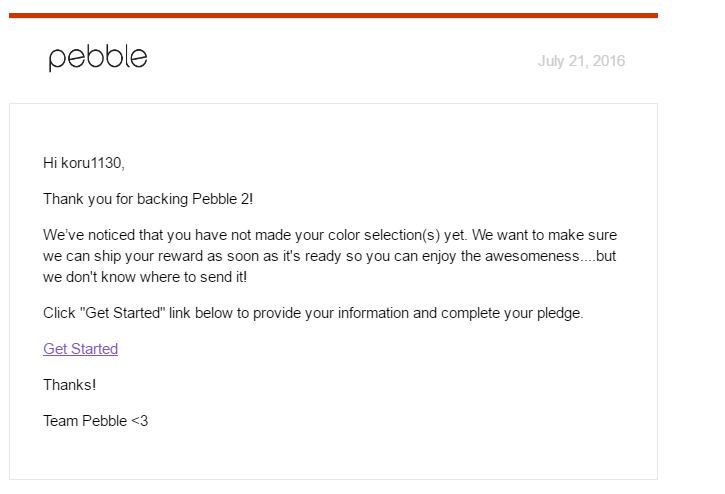Viewport: 725px width, 494px height.
Task: Click the "Team Pebble" signature
Action: tap(84, 421)
